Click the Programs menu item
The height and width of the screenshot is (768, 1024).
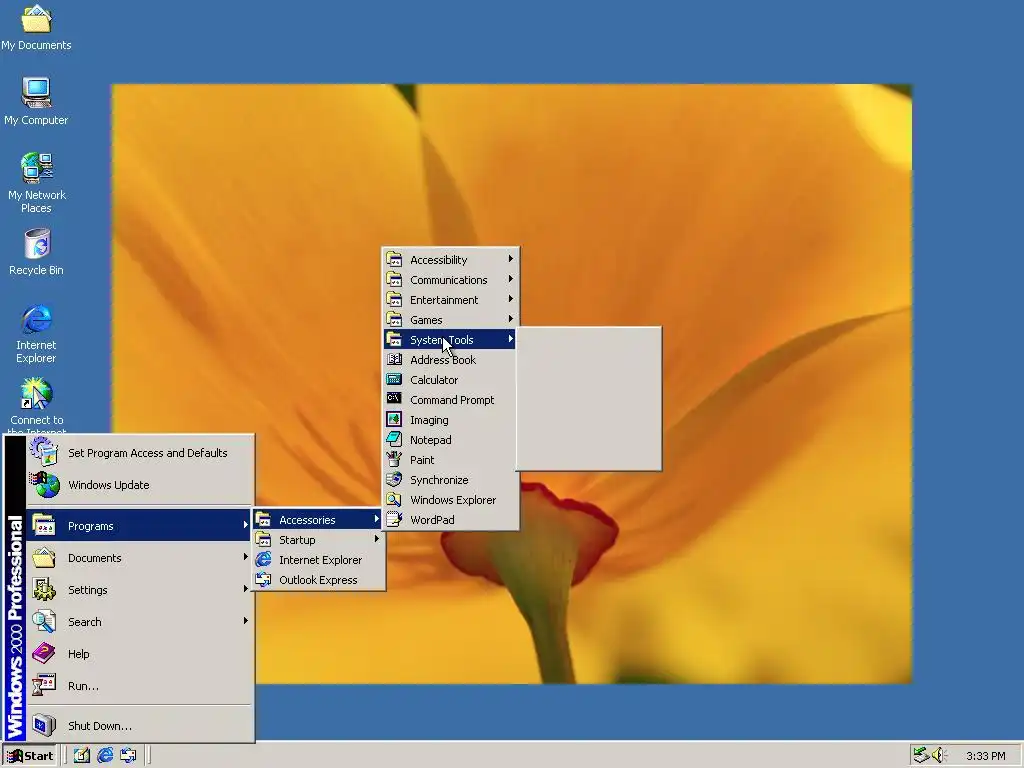point(139,526)
